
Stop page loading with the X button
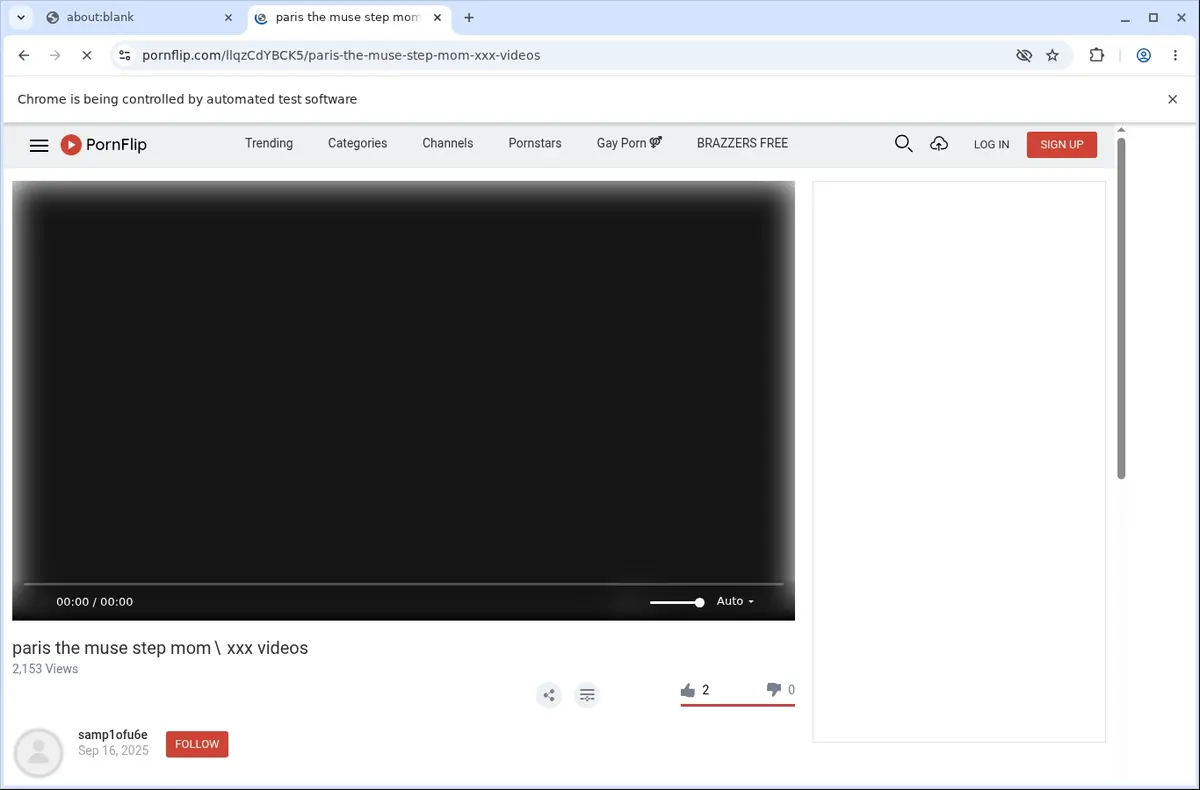coord(87,56)
